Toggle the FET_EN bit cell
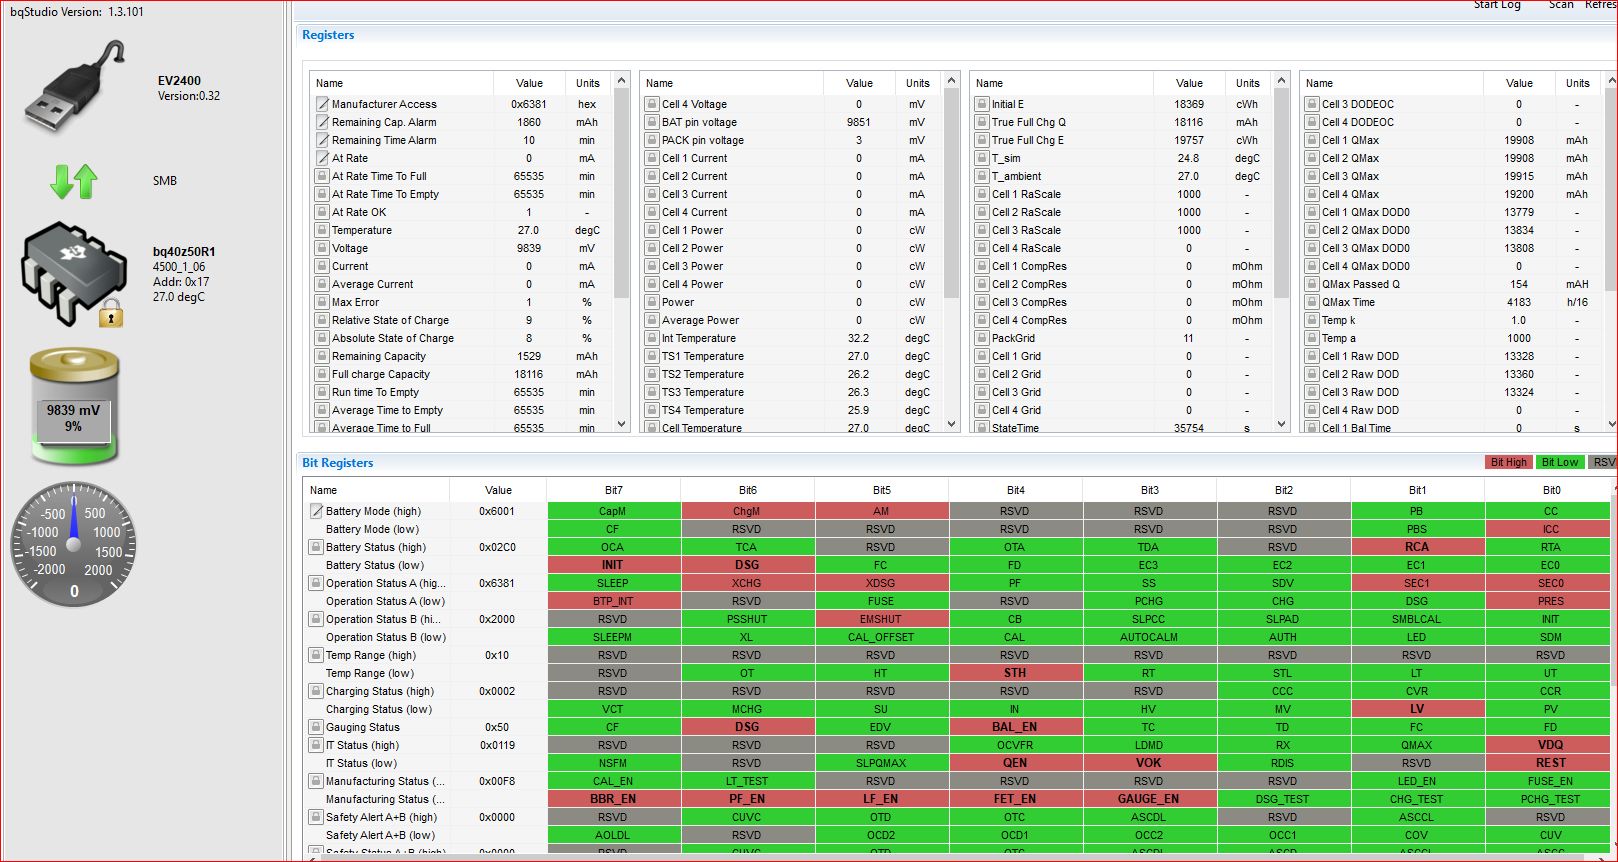This screenshot has height=862, width=1618. pyautogui.click(x=1014, y=799)
